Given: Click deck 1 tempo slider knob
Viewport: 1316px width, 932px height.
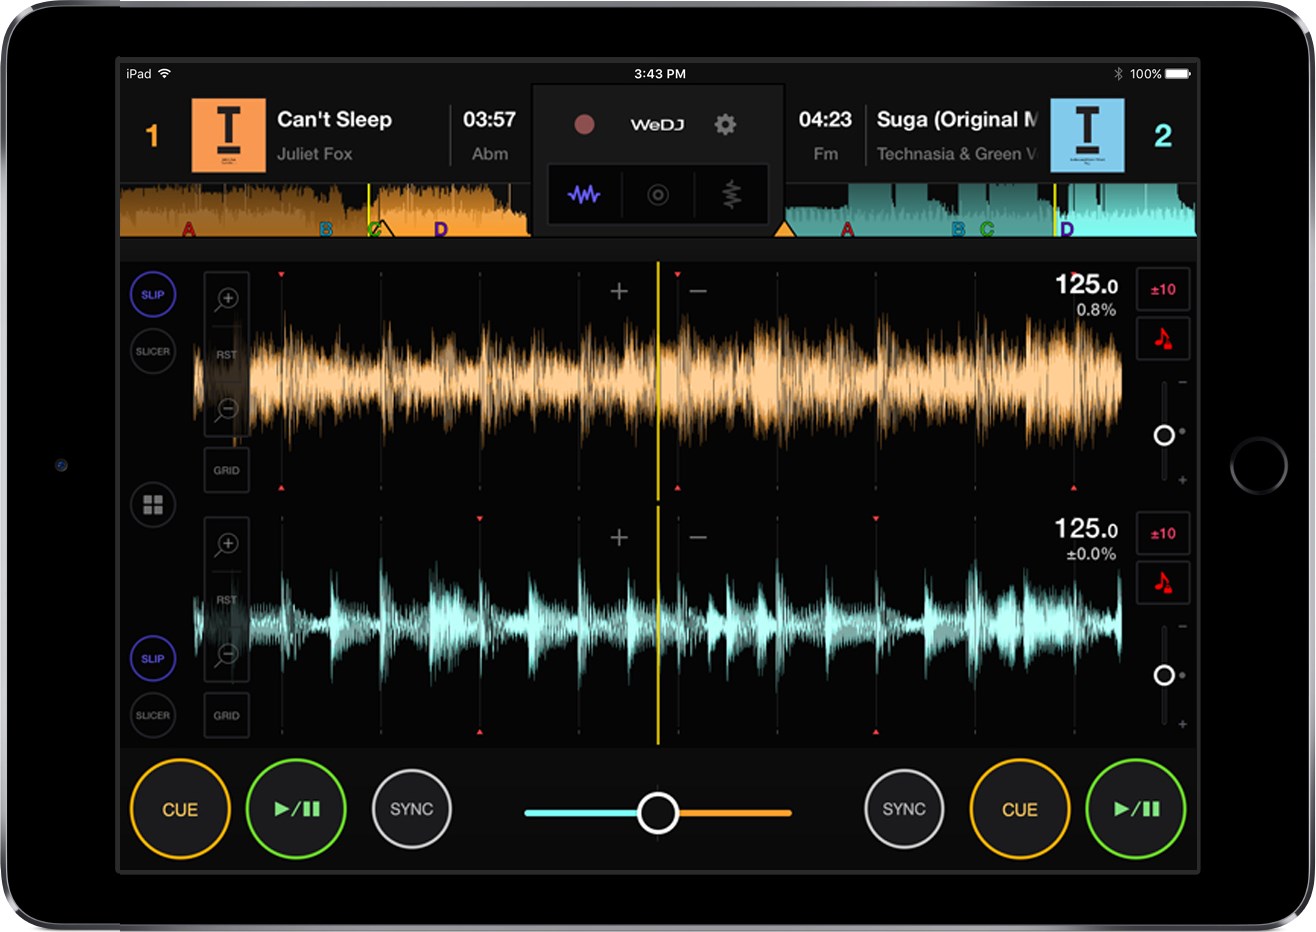Looking at the screenshot, I should point(1164,435).
